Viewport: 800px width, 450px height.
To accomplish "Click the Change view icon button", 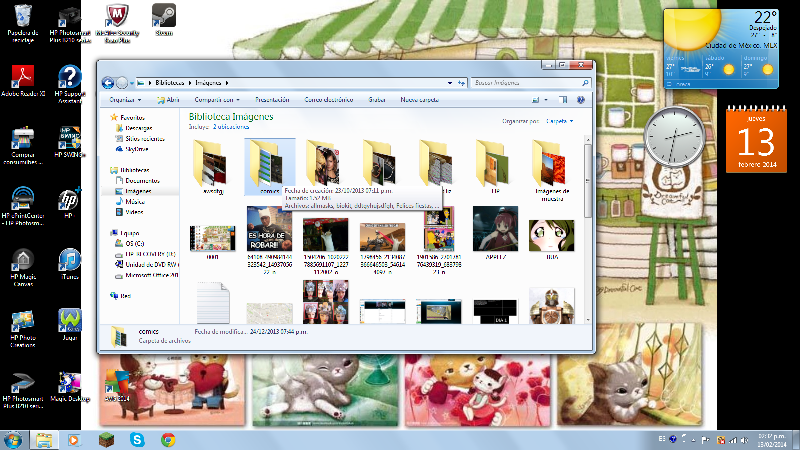I will tap(536, 100).
